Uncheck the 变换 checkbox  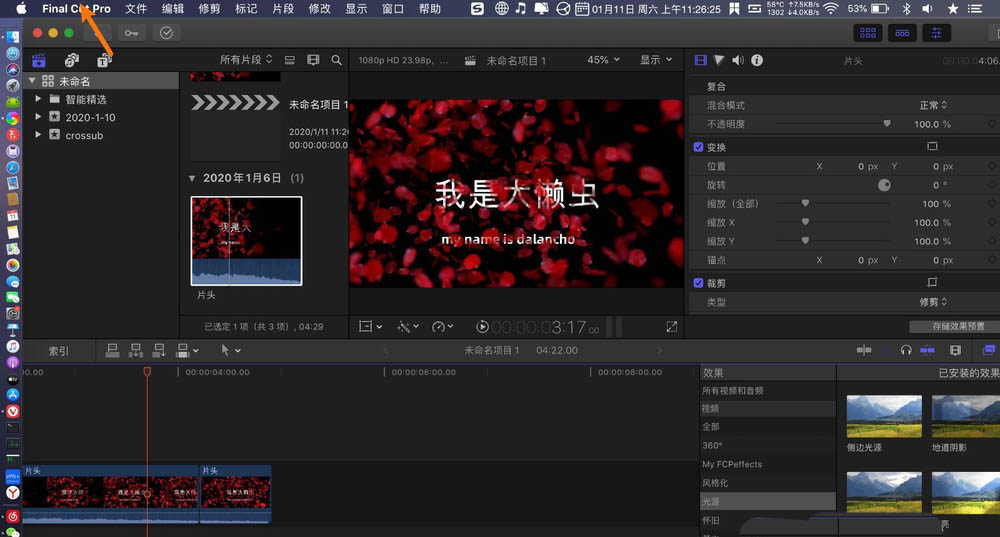(x=698, y=147)
